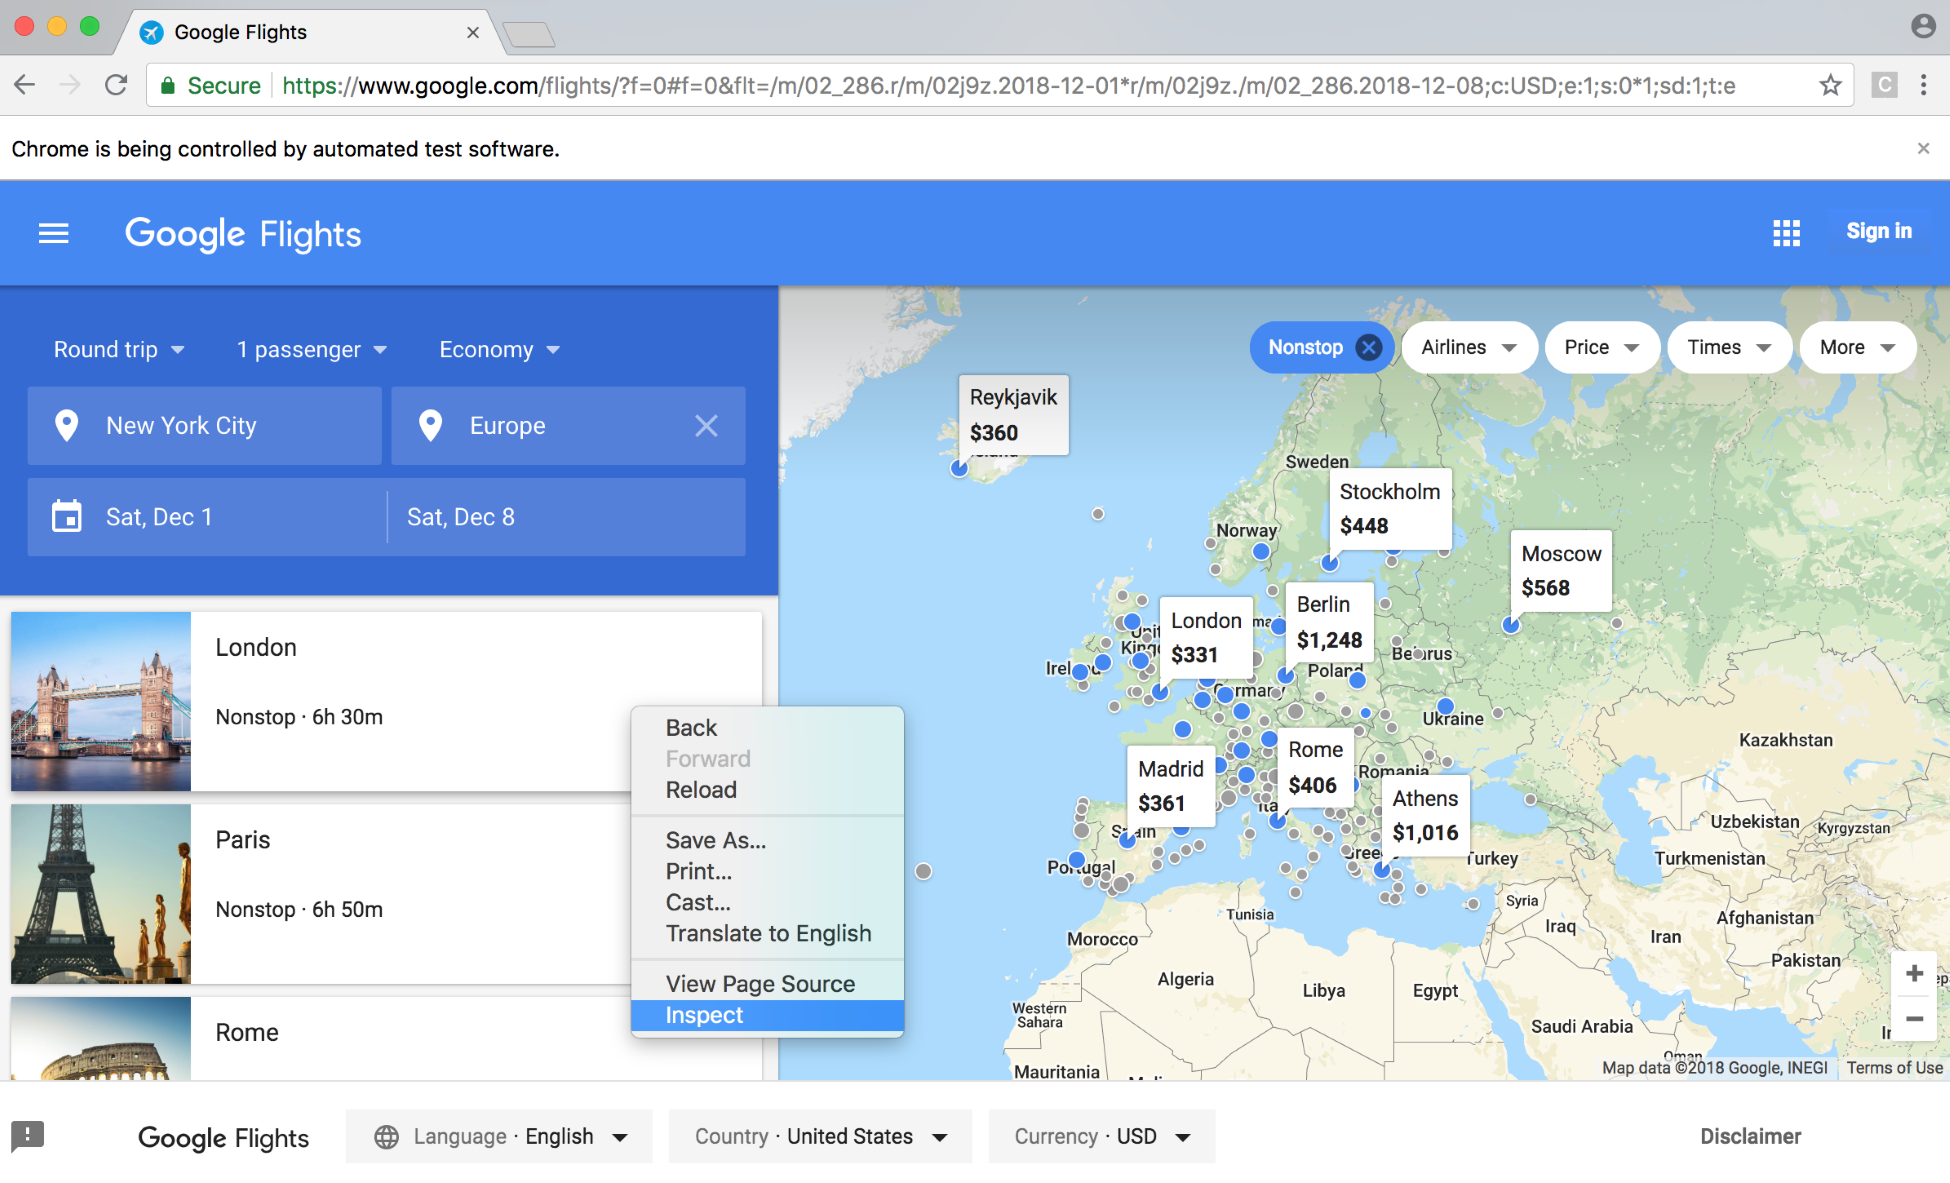
Task: Click the destination location pin icon
Action: coord(430,425)
